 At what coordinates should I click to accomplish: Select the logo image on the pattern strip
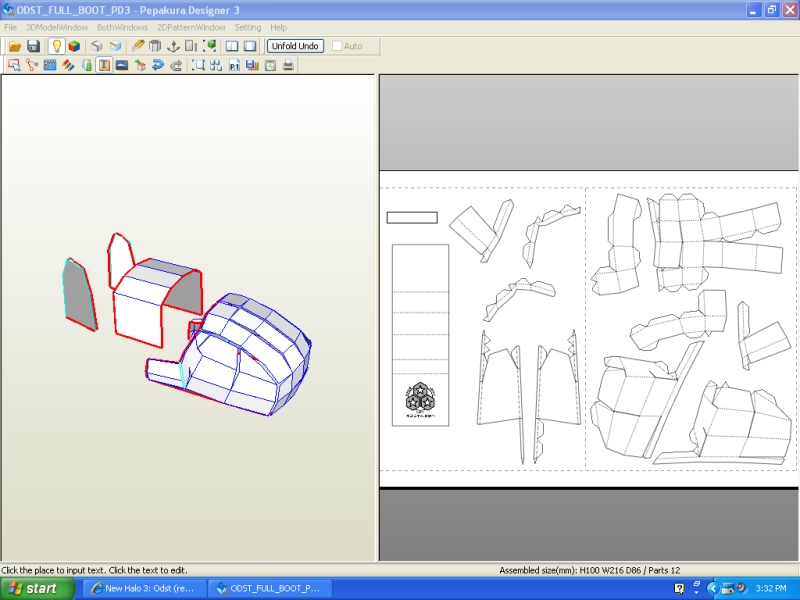point(420,399)
